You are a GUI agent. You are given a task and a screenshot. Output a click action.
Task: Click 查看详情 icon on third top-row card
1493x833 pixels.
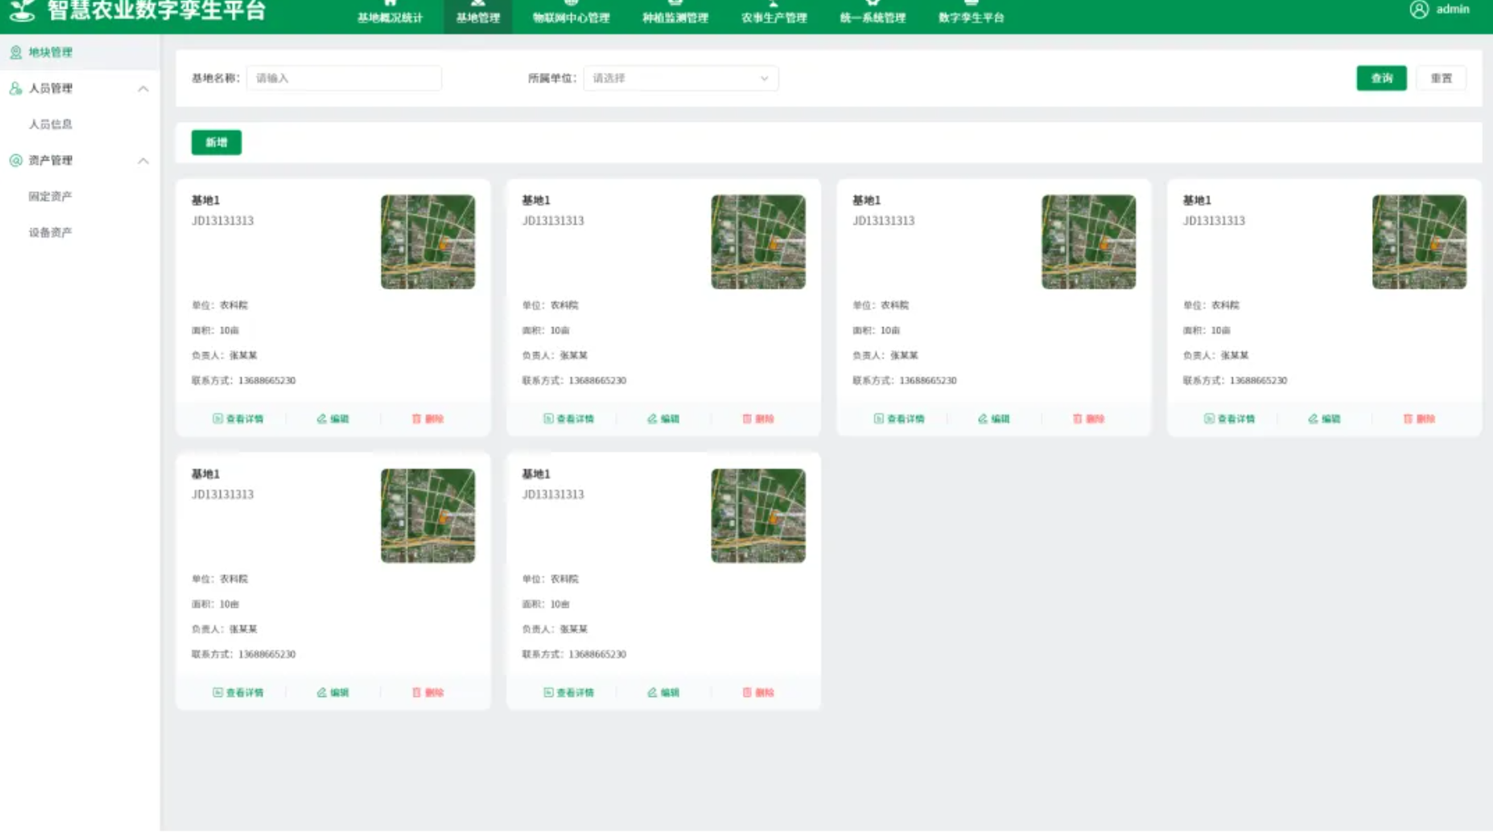[879, 419]
